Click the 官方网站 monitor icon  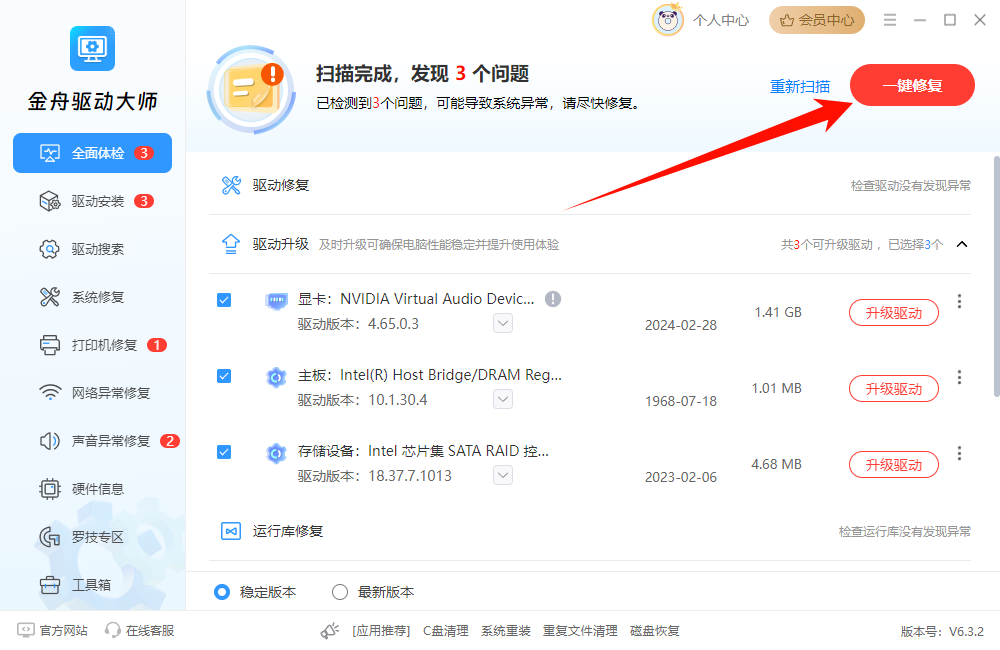26,630
